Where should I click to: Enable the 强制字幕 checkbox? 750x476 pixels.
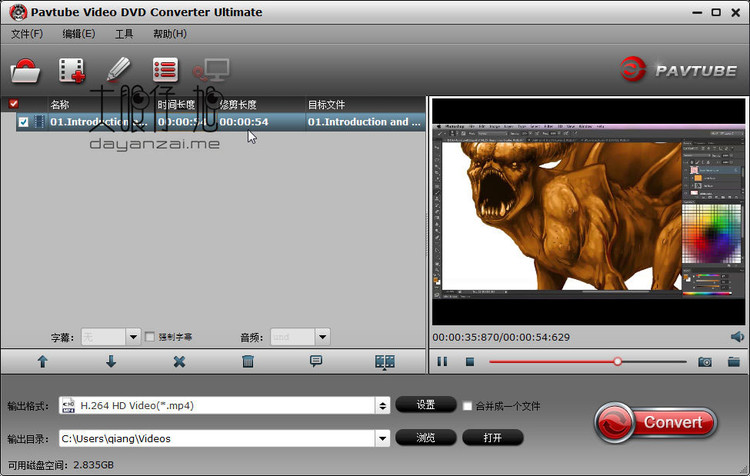(150, 337)
